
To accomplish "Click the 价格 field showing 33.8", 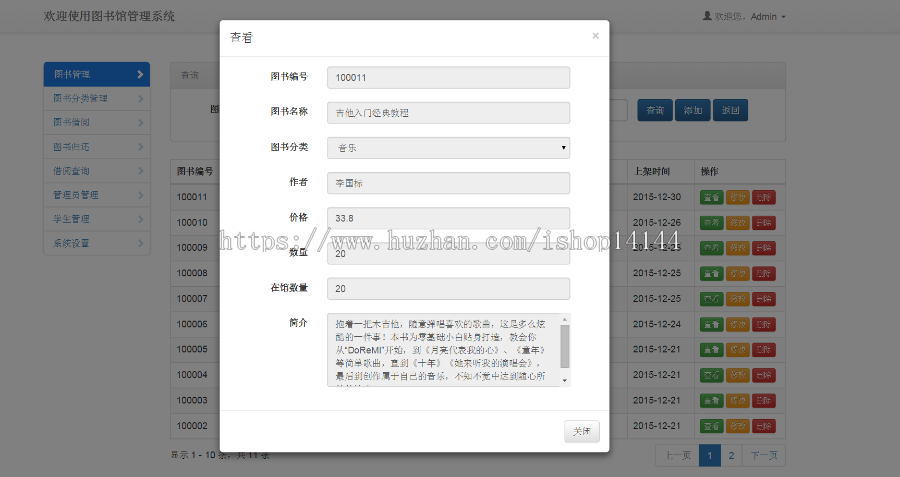I will pos(448,218).
